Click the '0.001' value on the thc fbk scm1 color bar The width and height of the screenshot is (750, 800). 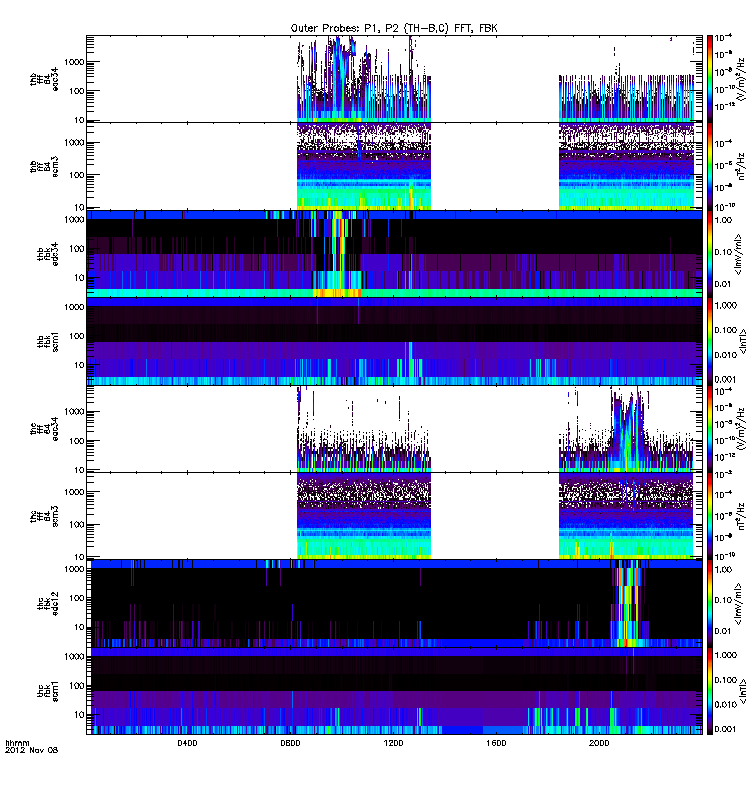726,729
